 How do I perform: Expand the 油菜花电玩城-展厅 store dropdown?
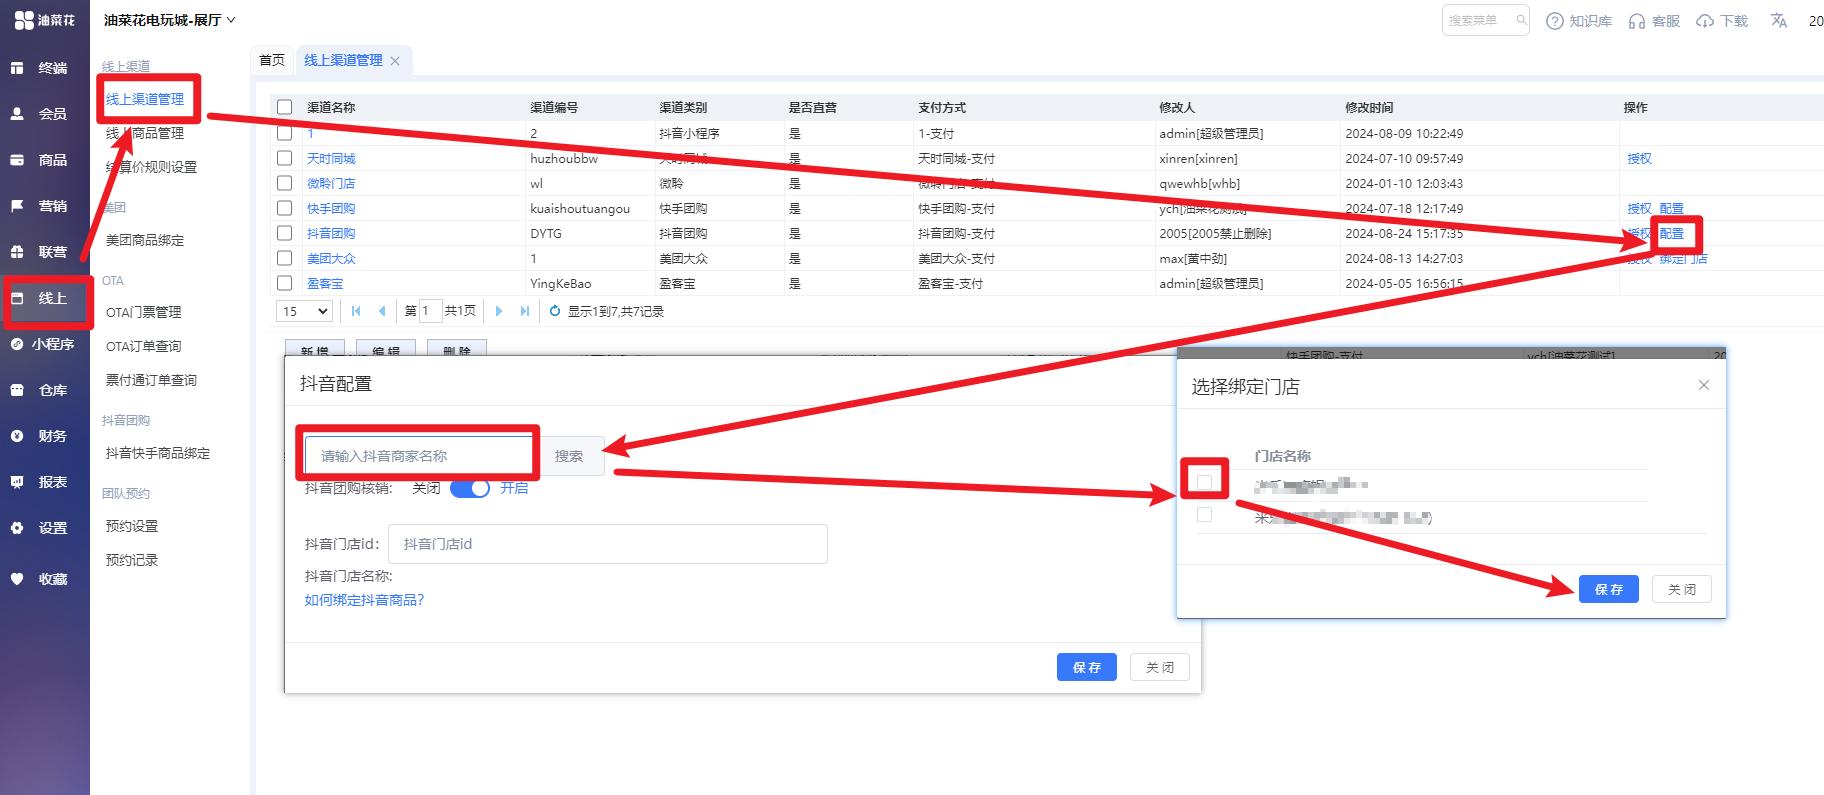click(x=170, y=20)
